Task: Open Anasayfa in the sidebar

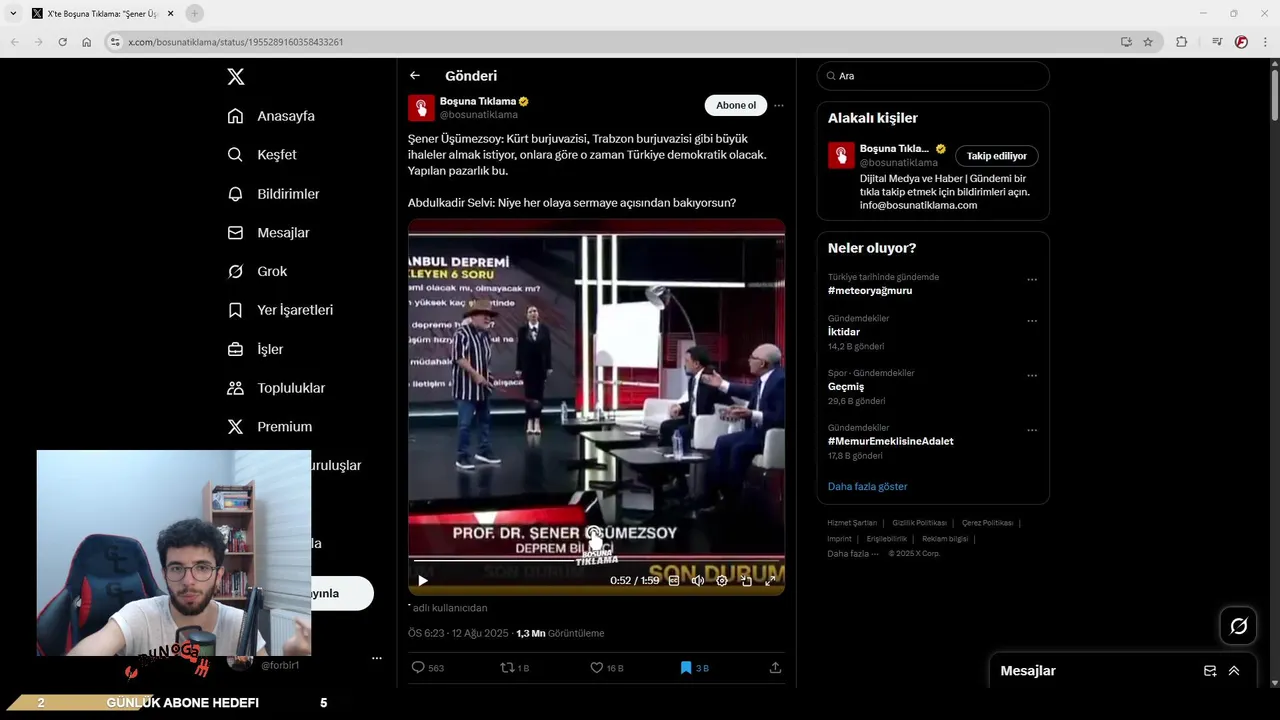Action: 271,116
